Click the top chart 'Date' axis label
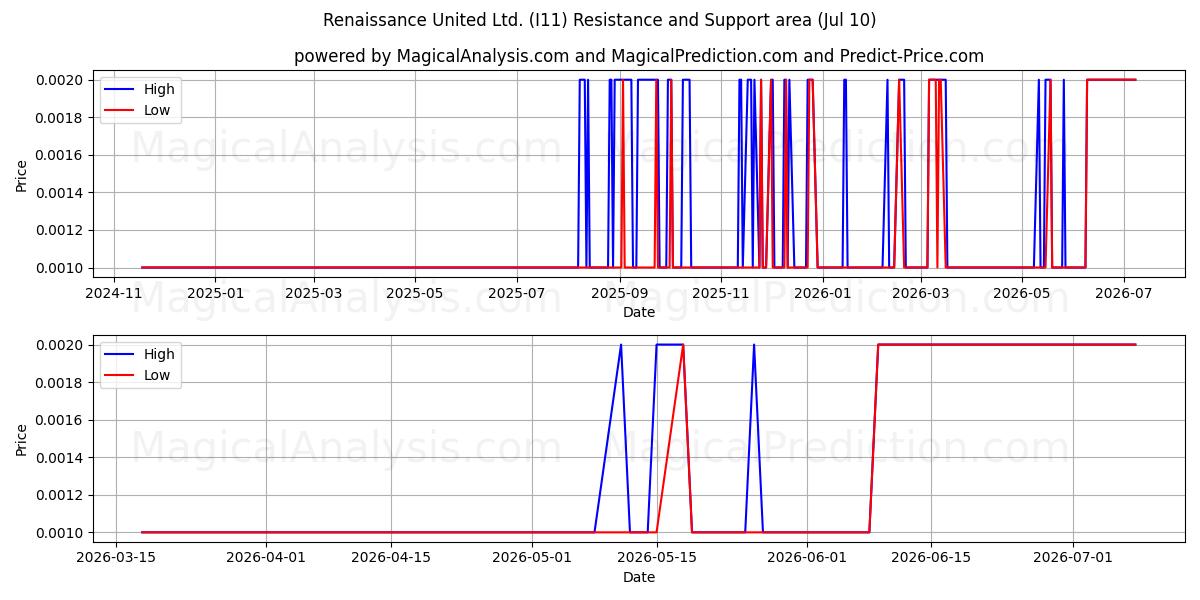The image size is (1200, 600). pyautogui.click(x=639, y=312)
